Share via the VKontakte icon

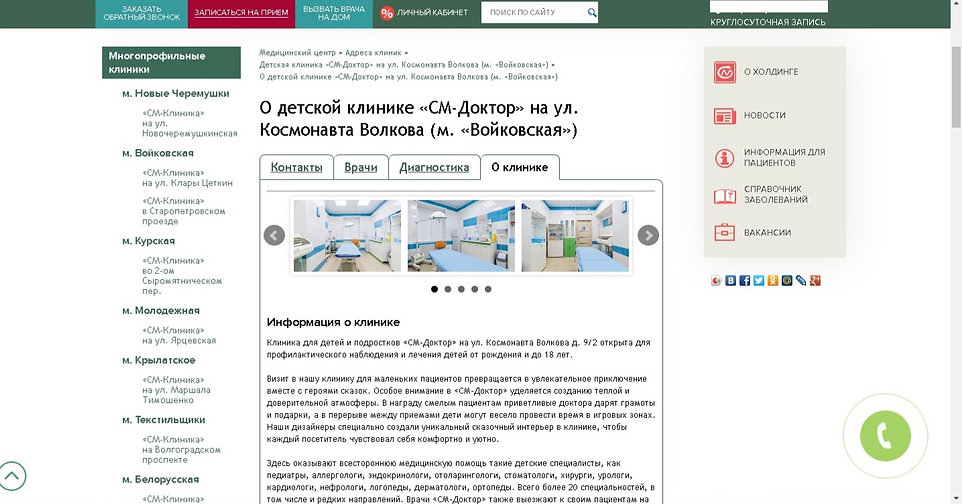click(x=730, y=281)
